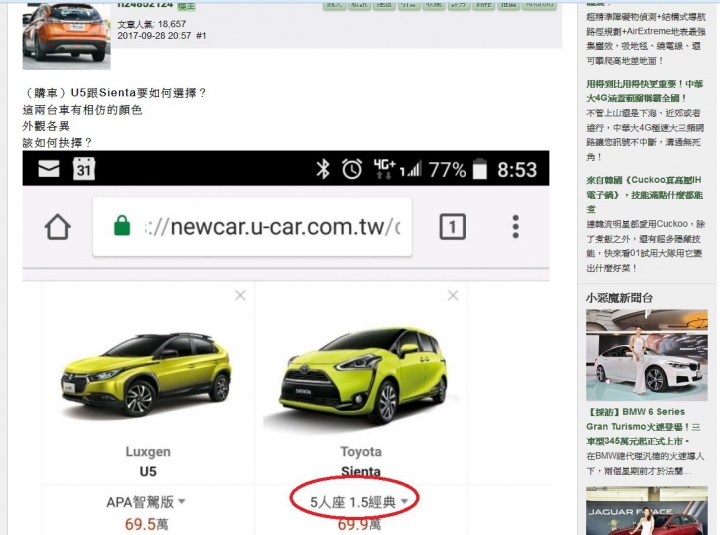Screen dimensions: 720x535
Task: Tap the Bluetooth icon in phone status bar
Action: click(323, 169)
